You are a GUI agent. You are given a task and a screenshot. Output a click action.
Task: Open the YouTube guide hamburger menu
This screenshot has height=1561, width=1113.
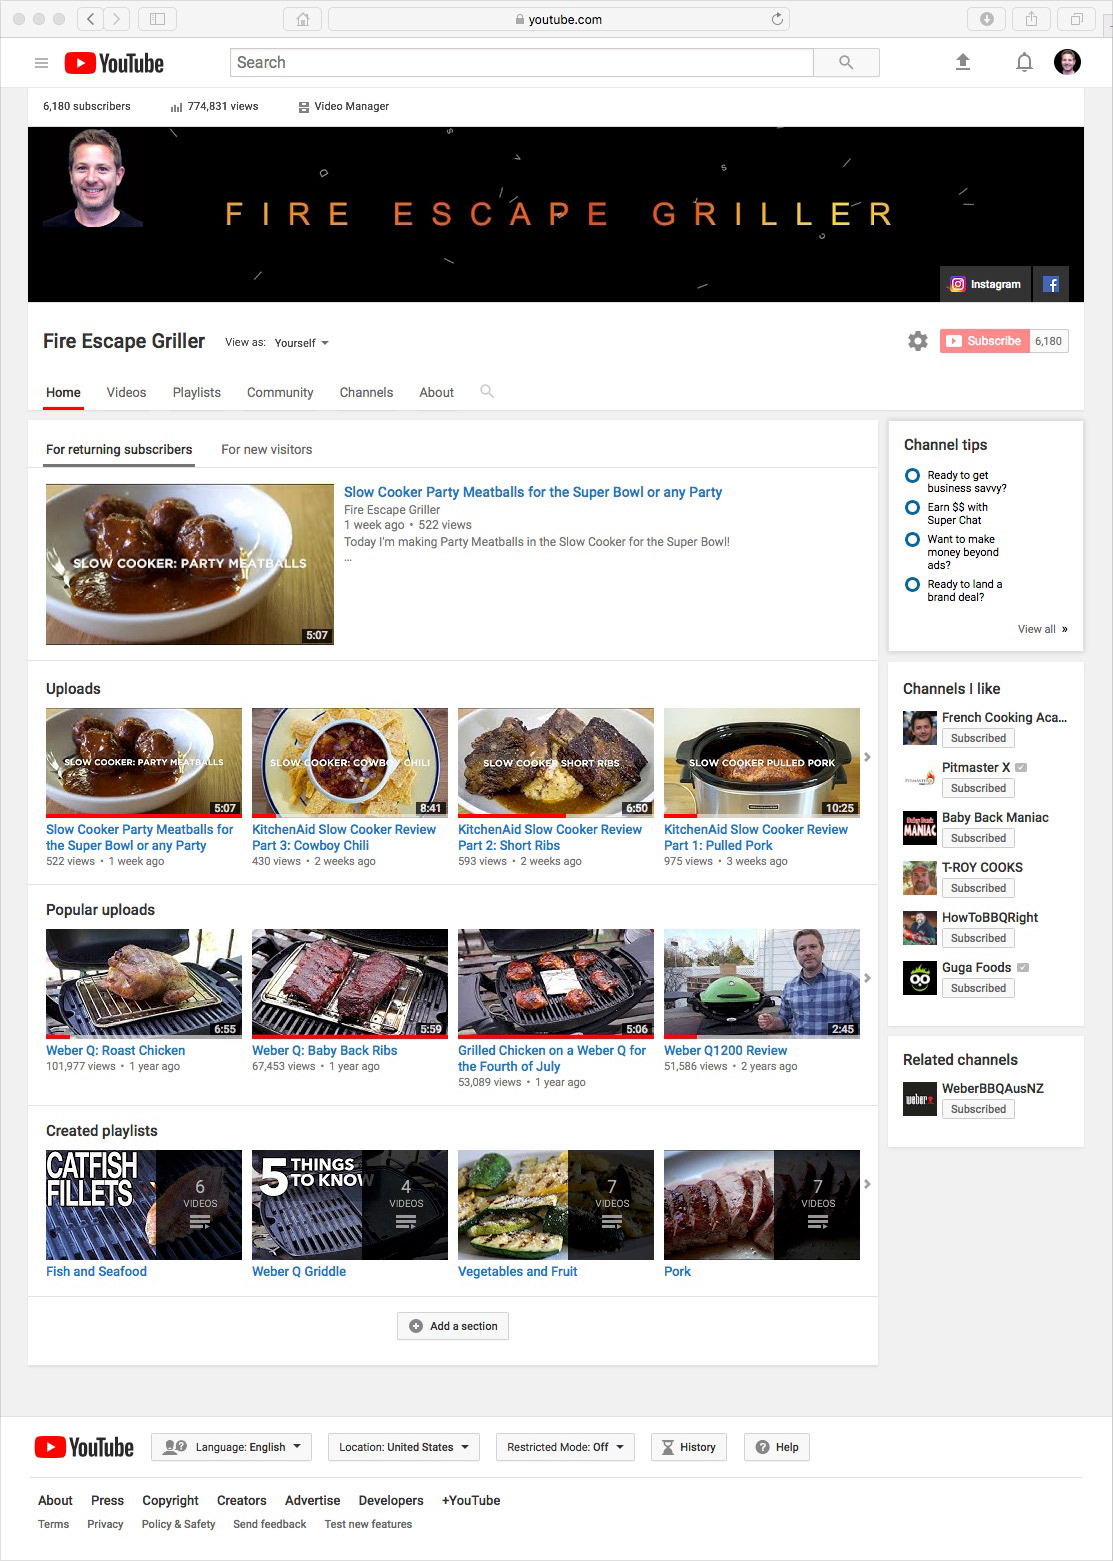[x=41, y=63]
